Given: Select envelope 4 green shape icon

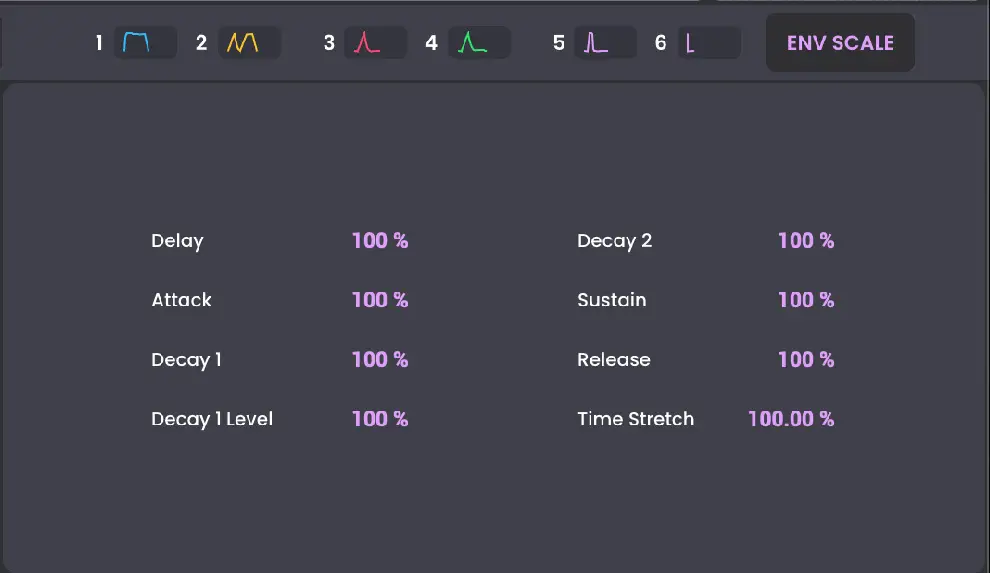Looking at the screenshot, I should point(479,43).
